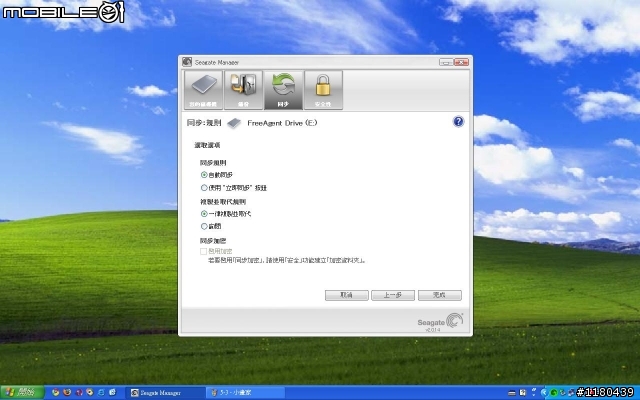Screen dimensions: 640x400
Task: Minimize the Seagate Manager window
Action: pyautogui.click(x=446, y=62)
